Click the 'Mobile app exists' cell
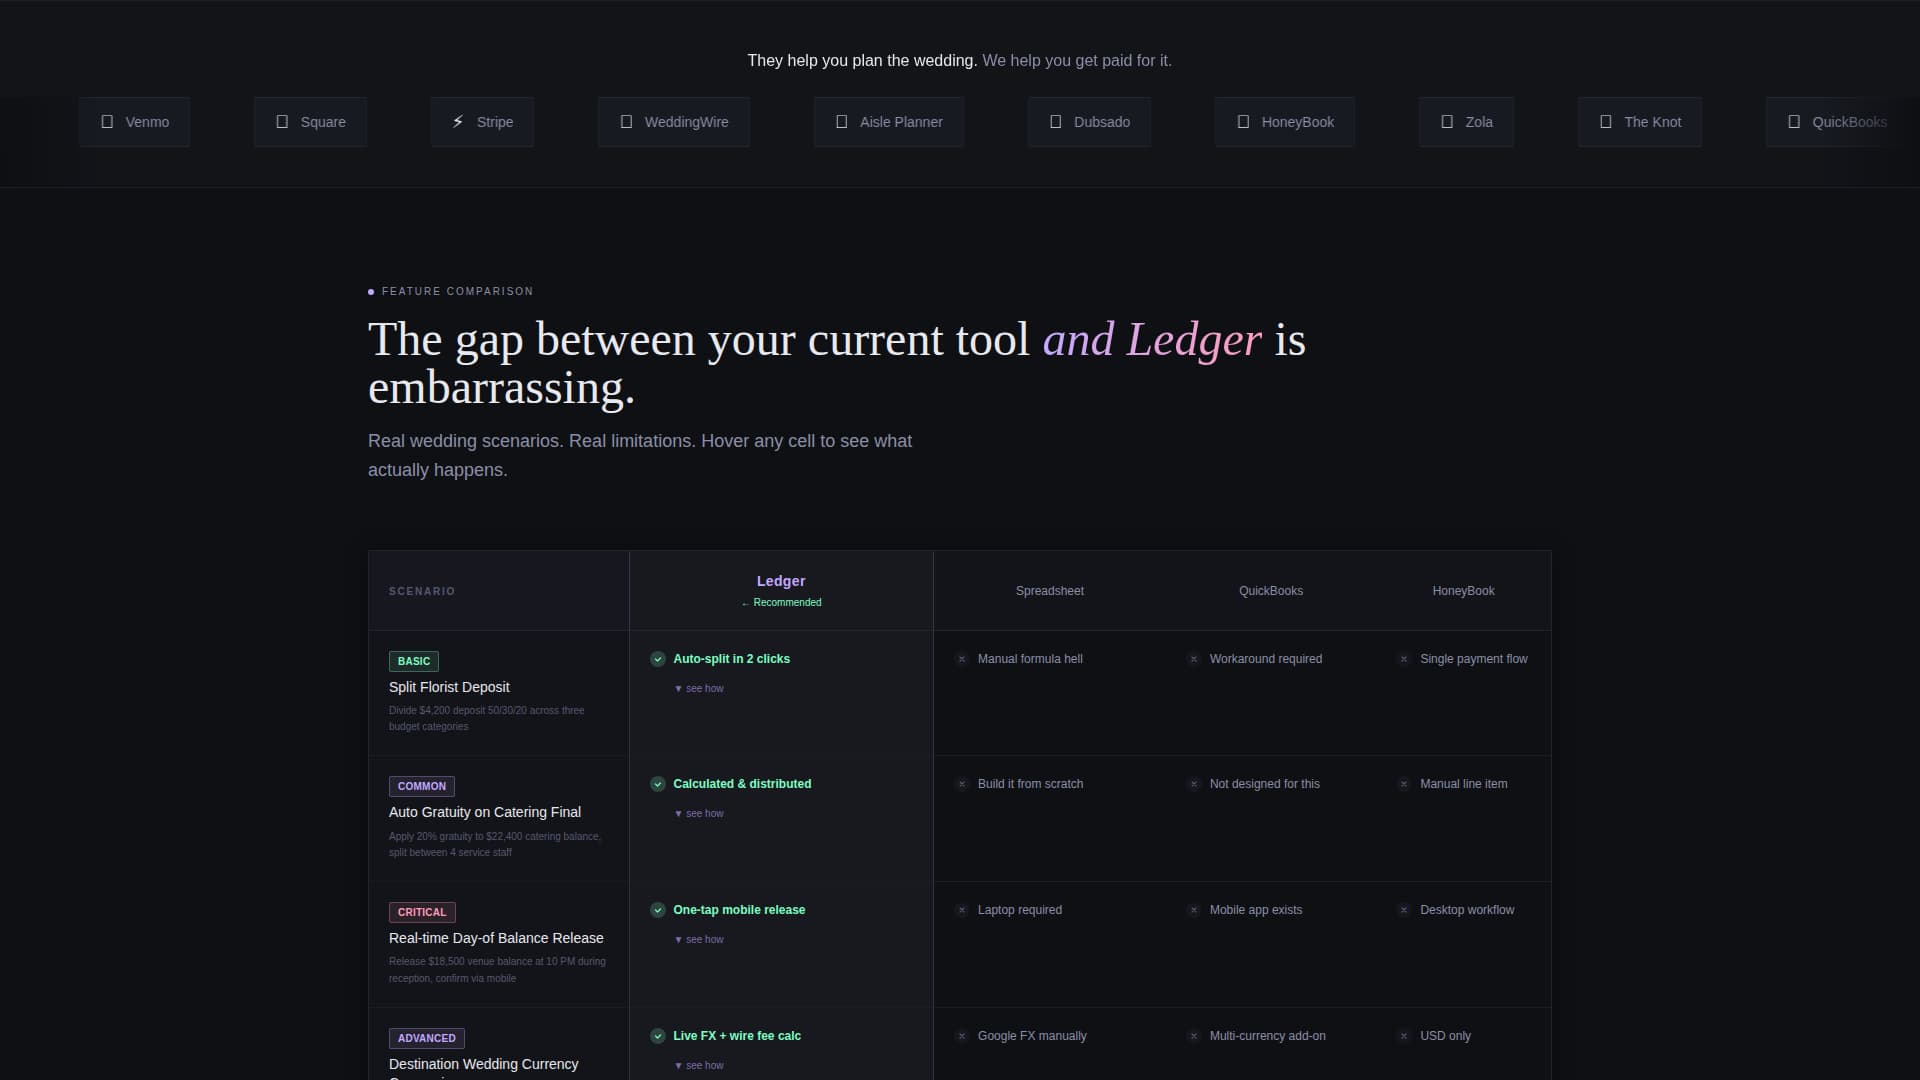1920x1080 pixels. pos(1271,944)
